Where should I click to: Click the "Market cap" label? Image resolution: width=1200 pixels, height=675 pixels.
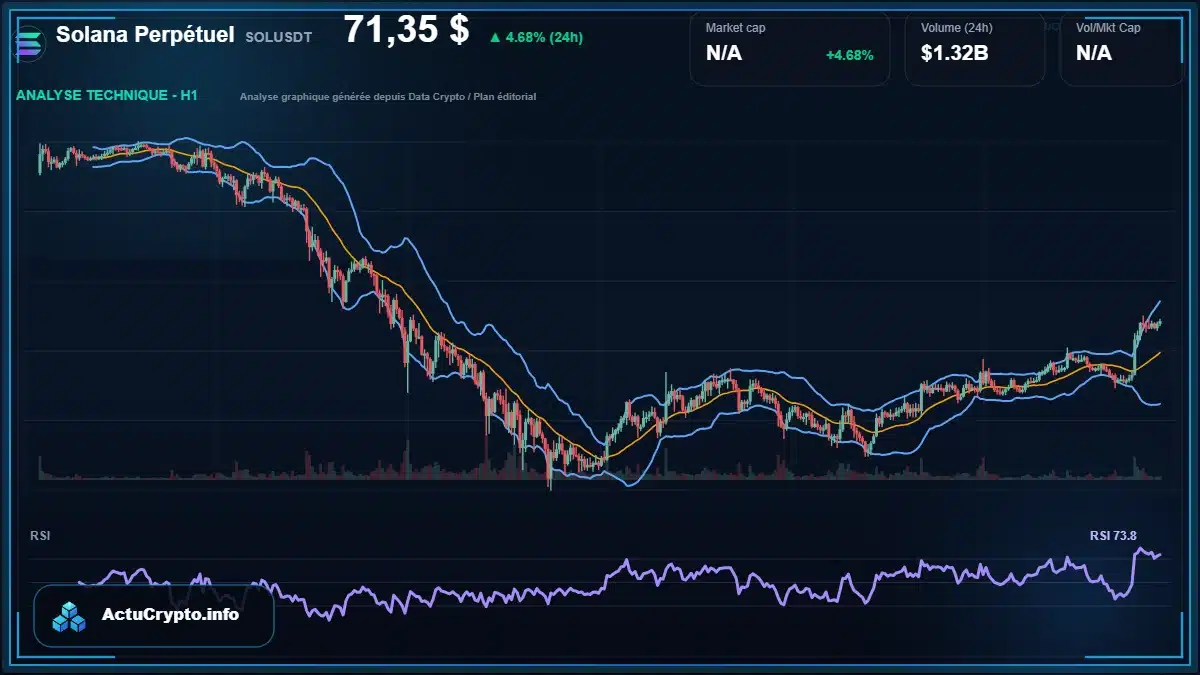click(736, 28)
